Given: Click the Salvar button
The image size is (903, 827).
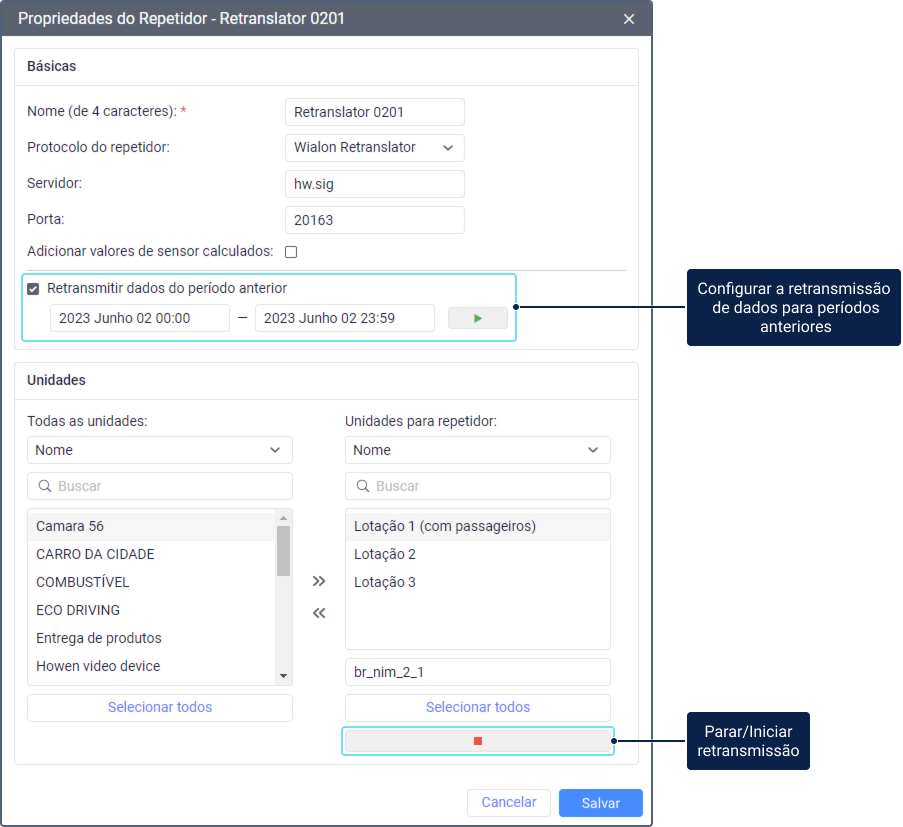Looking at the screenshot, I should pos(600,803).
